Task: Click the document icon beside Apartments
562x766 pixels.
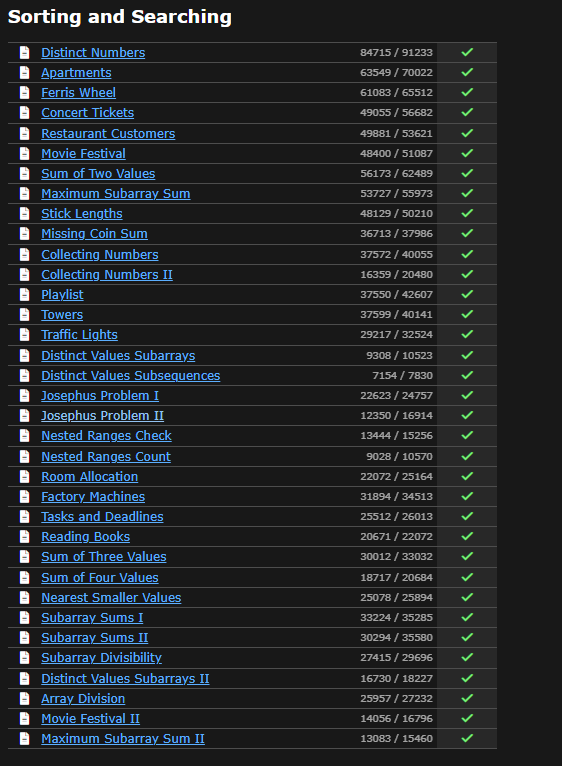Action: point(24,72)
